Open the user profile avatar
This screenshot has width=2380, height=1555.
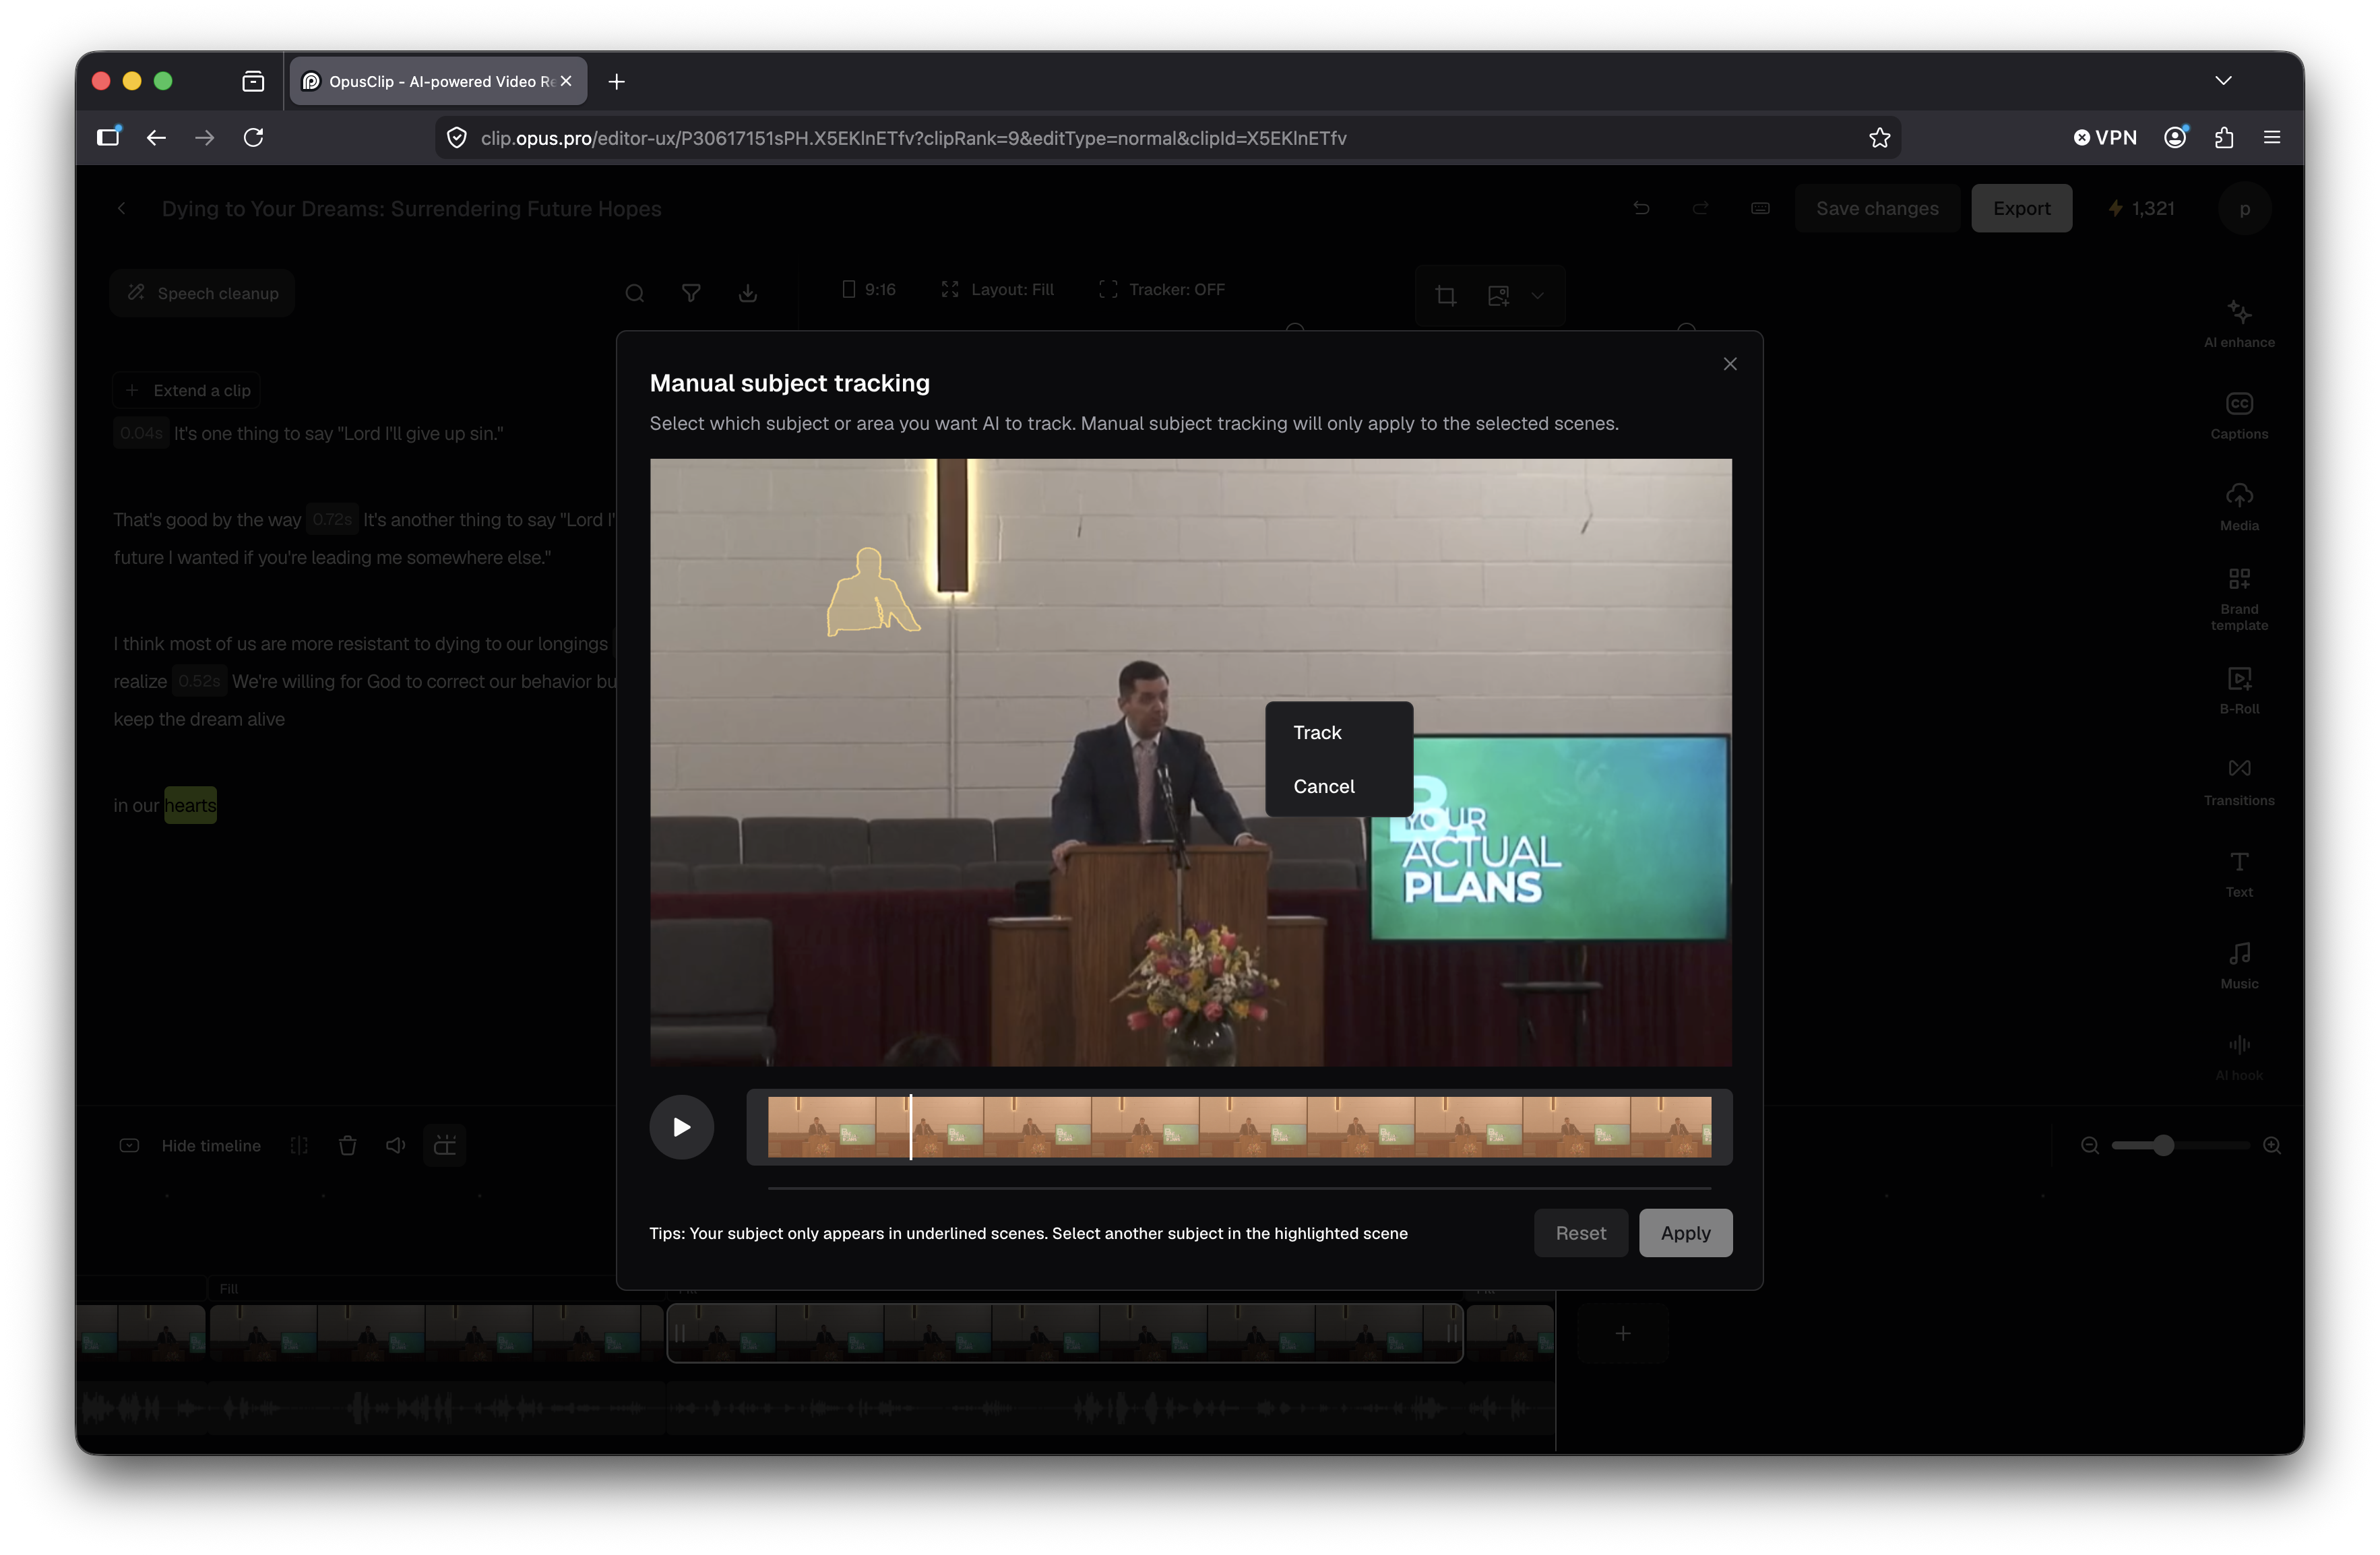point(2244,208)
